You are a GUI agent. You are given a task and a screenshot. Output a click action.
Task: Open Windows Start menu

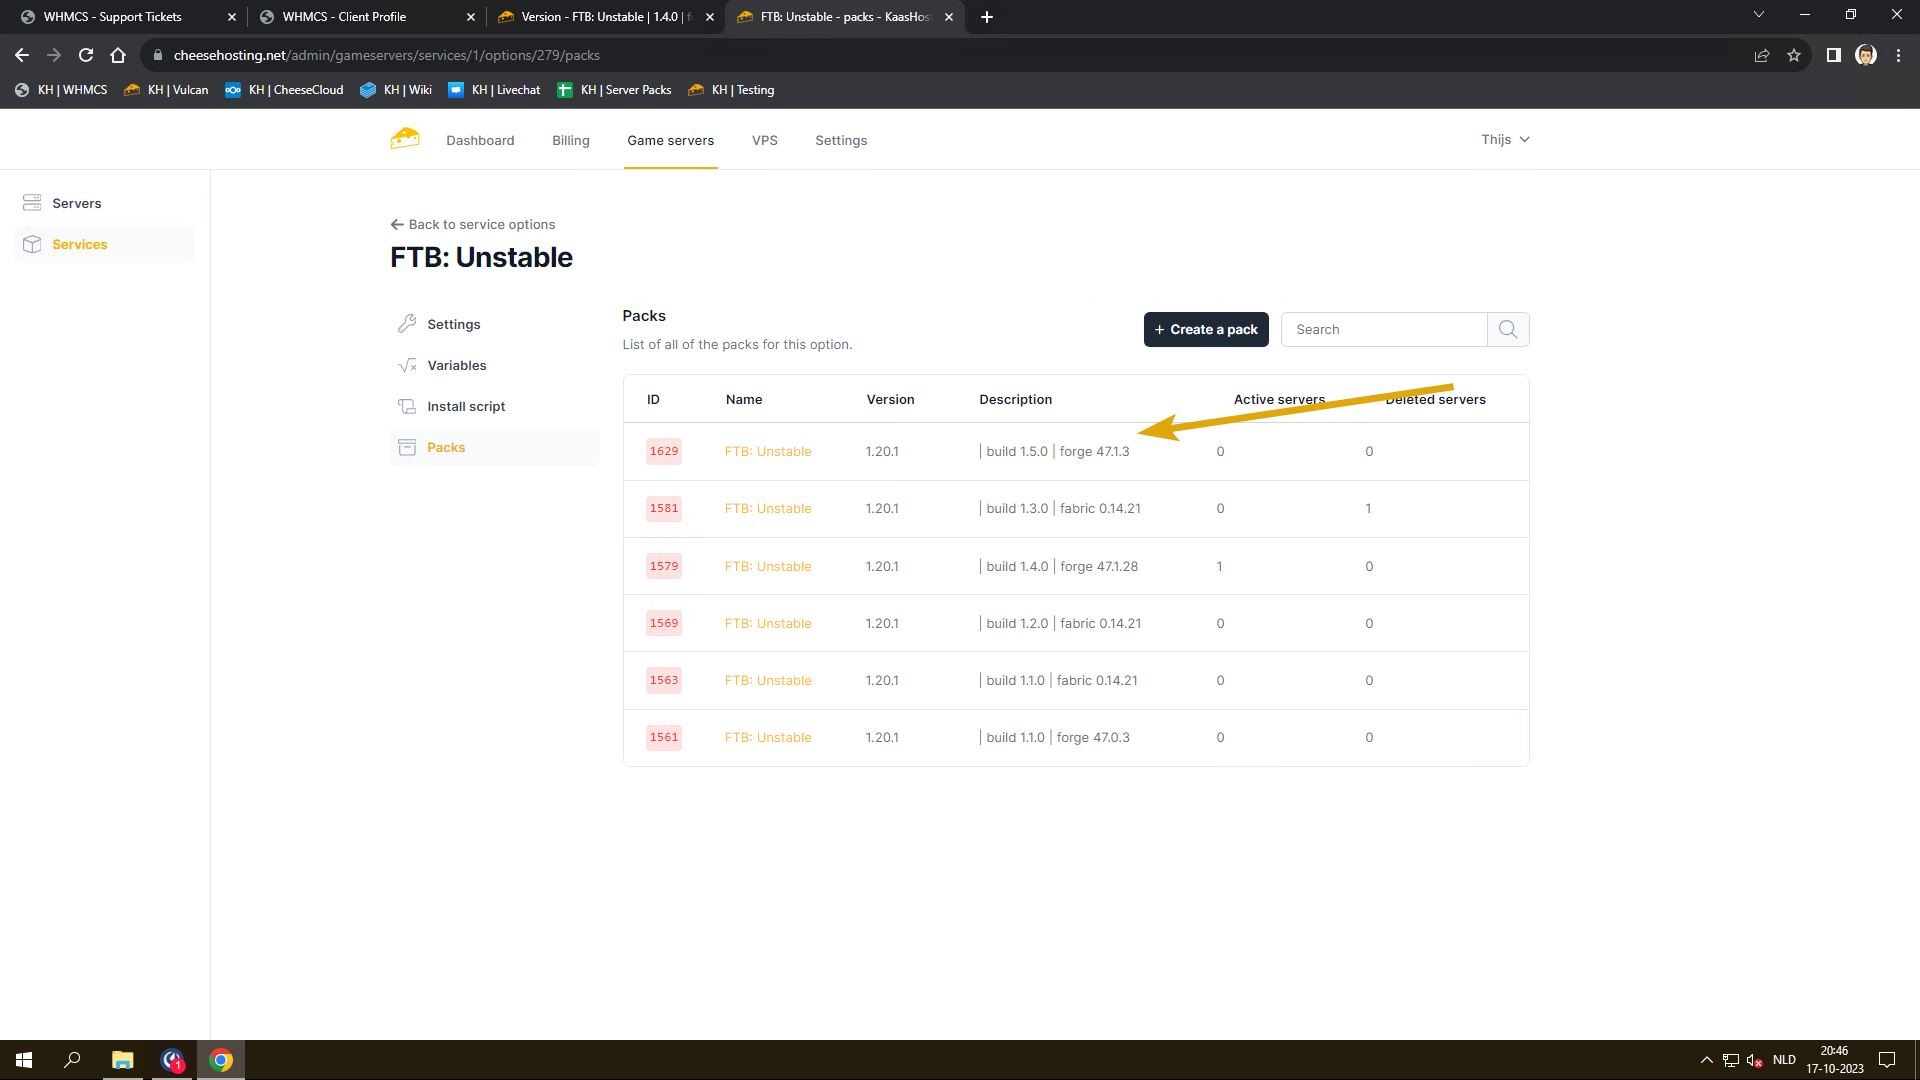click(x=24, y=1060)
